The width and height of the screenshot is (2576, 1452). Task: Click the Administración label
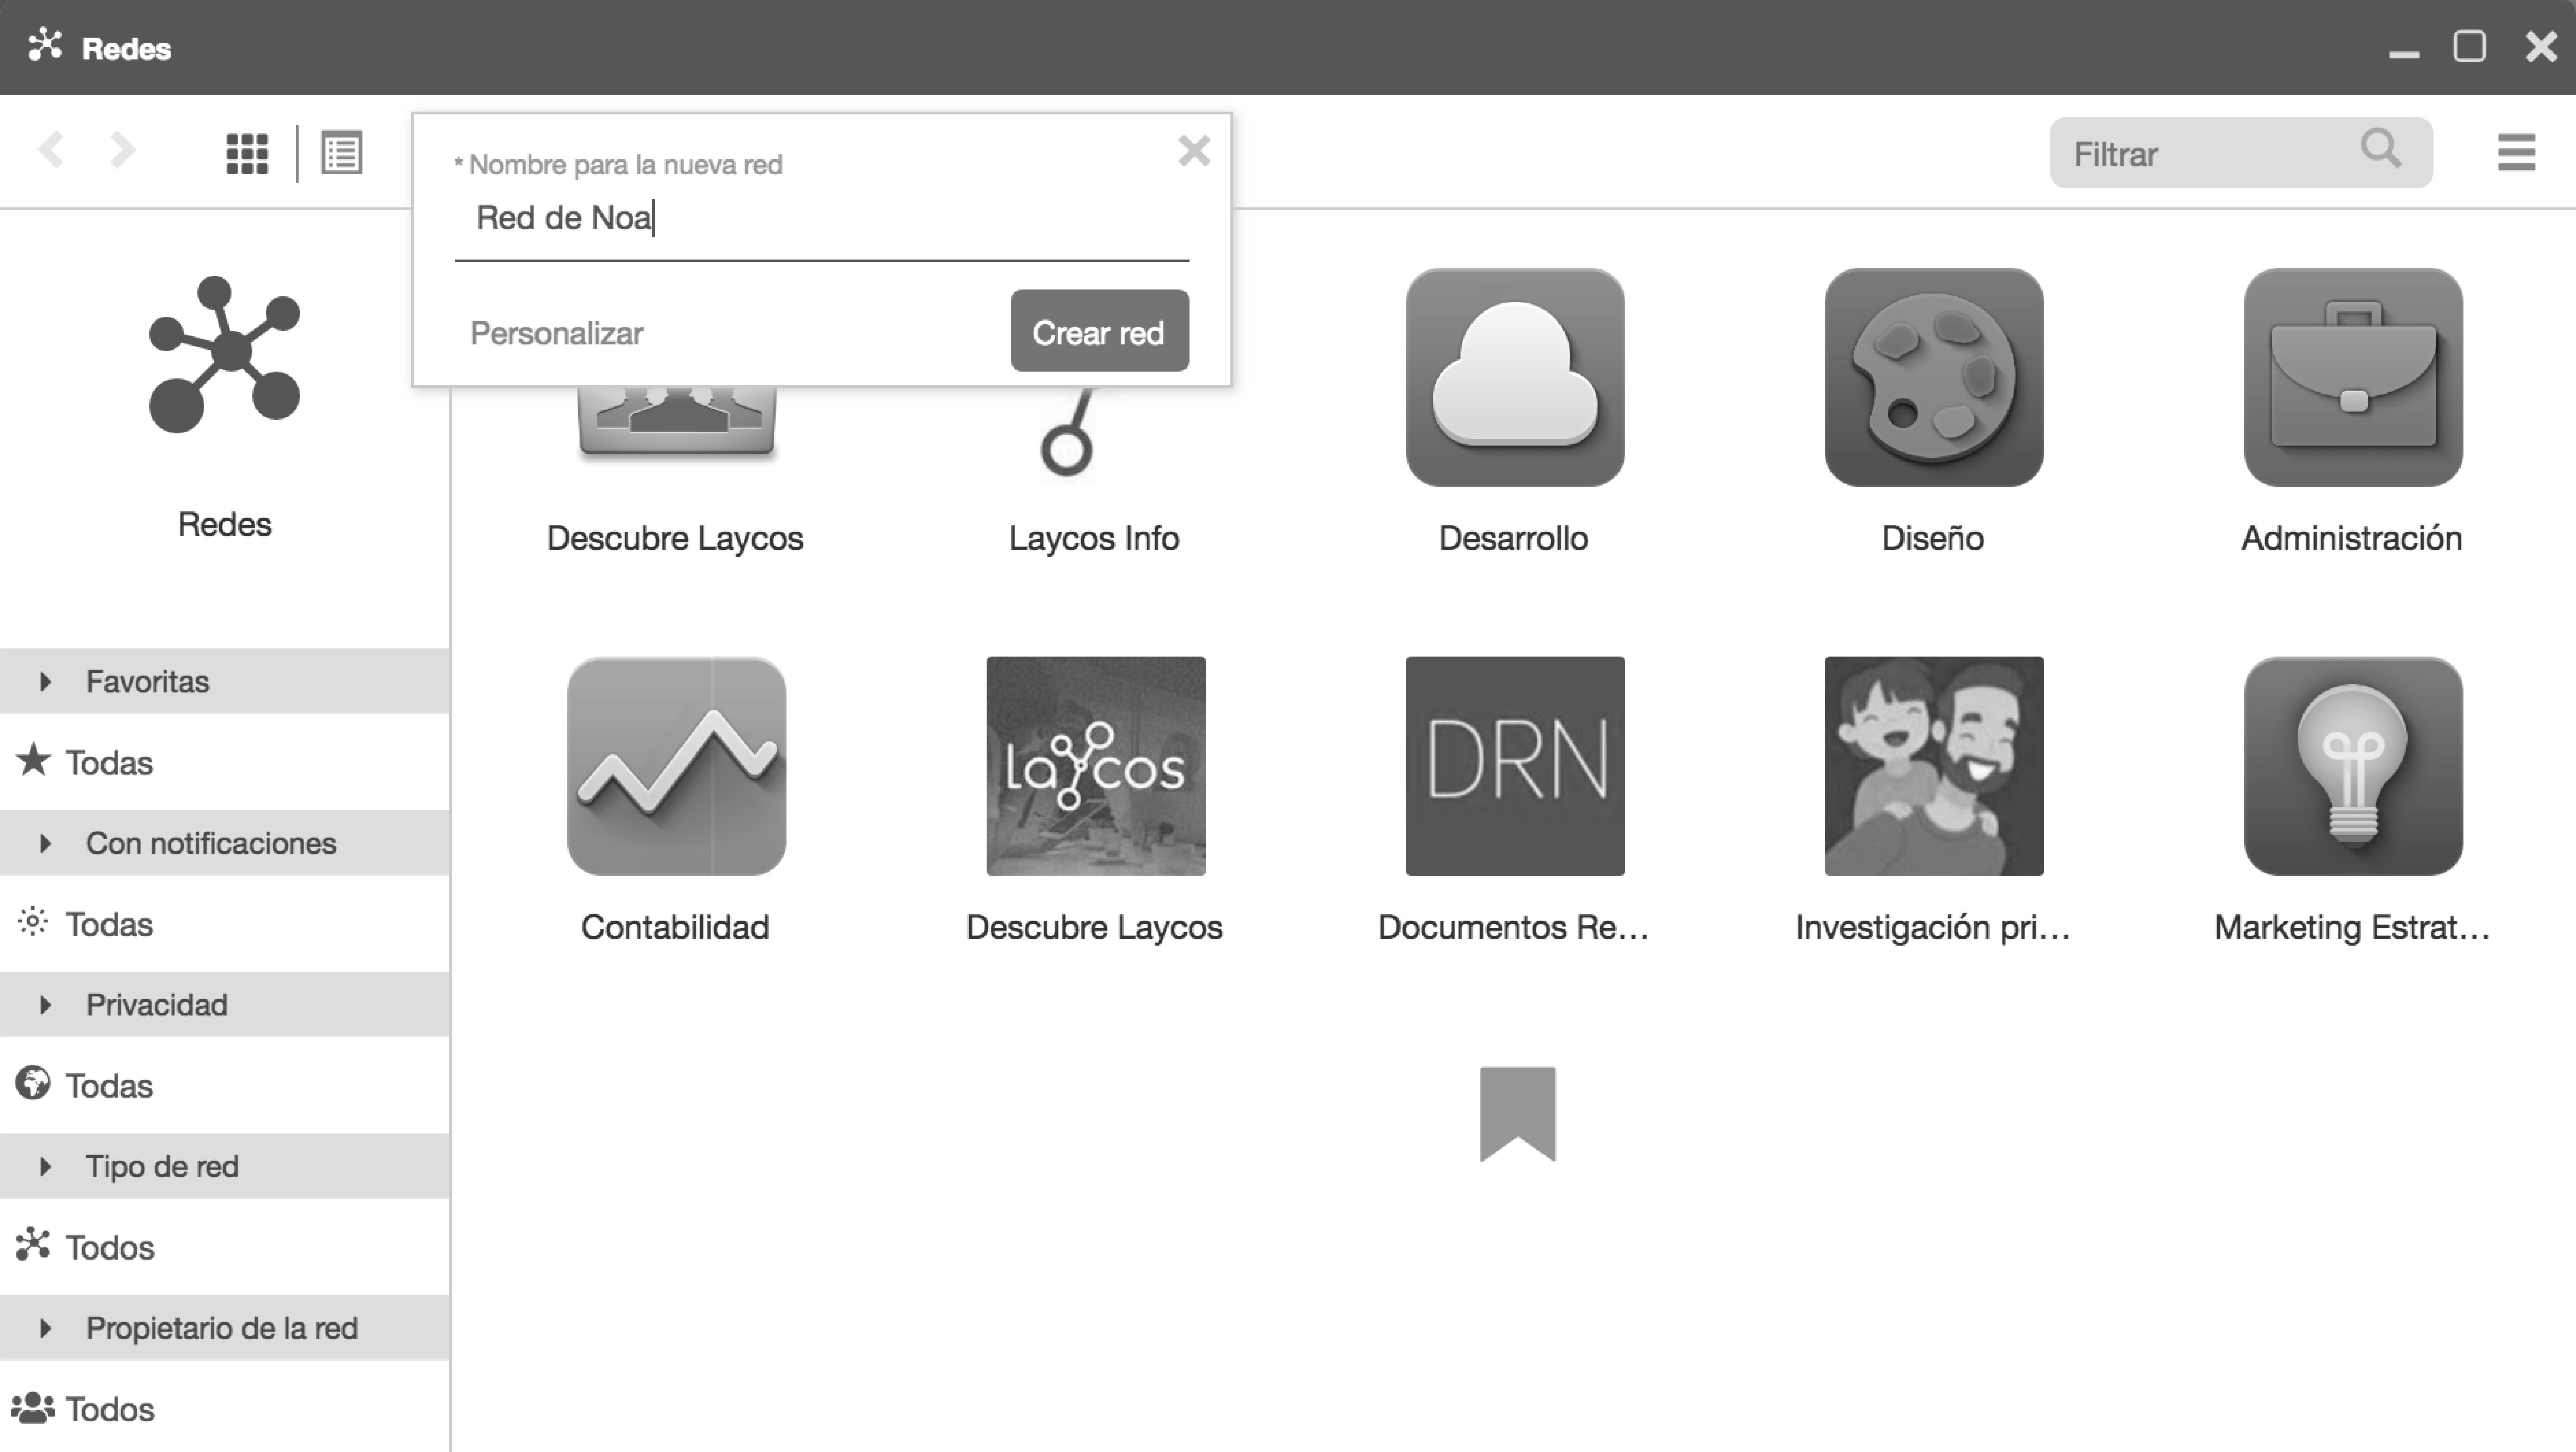click(x=2351, y=538)
